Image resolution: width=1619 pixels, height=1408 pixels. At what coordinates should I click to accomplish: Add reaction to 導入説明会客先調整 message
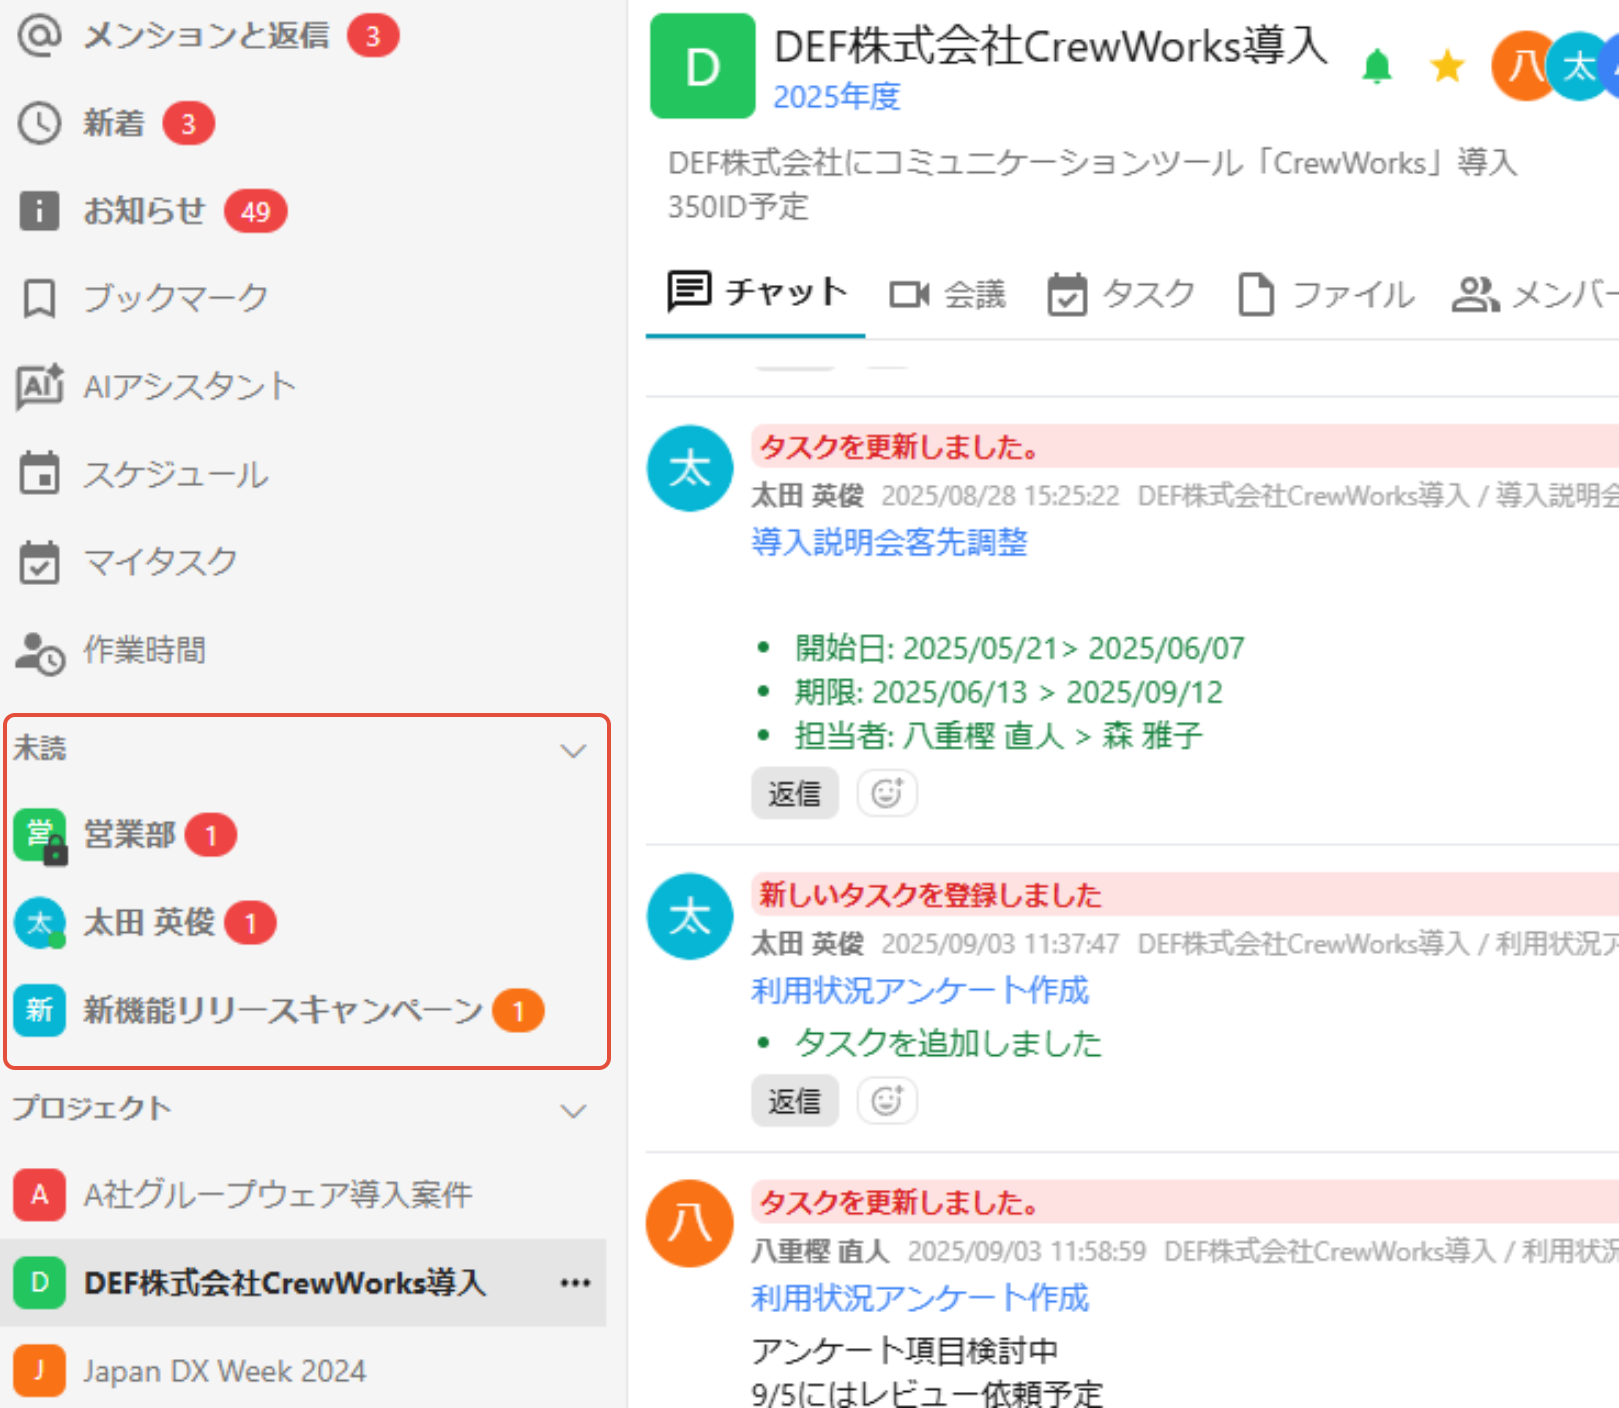tap(887, 794)
